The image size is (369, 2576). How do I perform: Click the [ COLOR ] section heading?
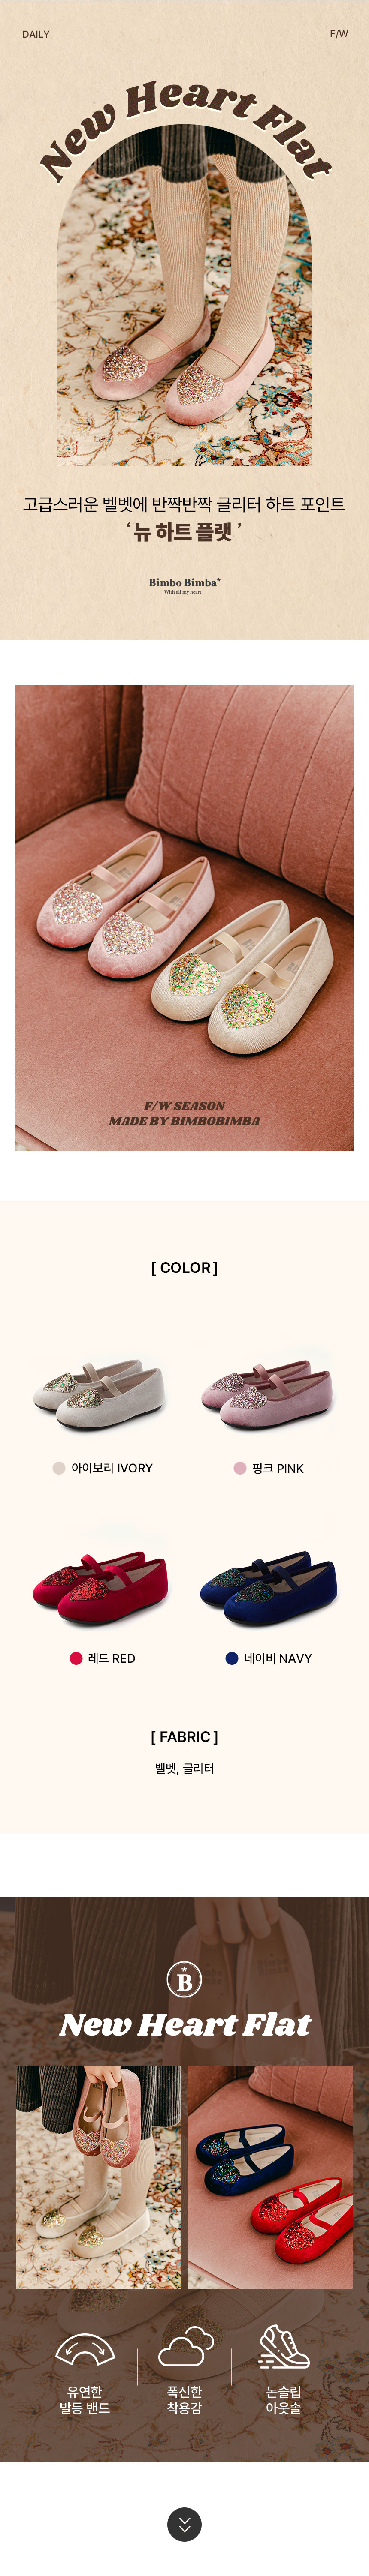(184, 1267)
